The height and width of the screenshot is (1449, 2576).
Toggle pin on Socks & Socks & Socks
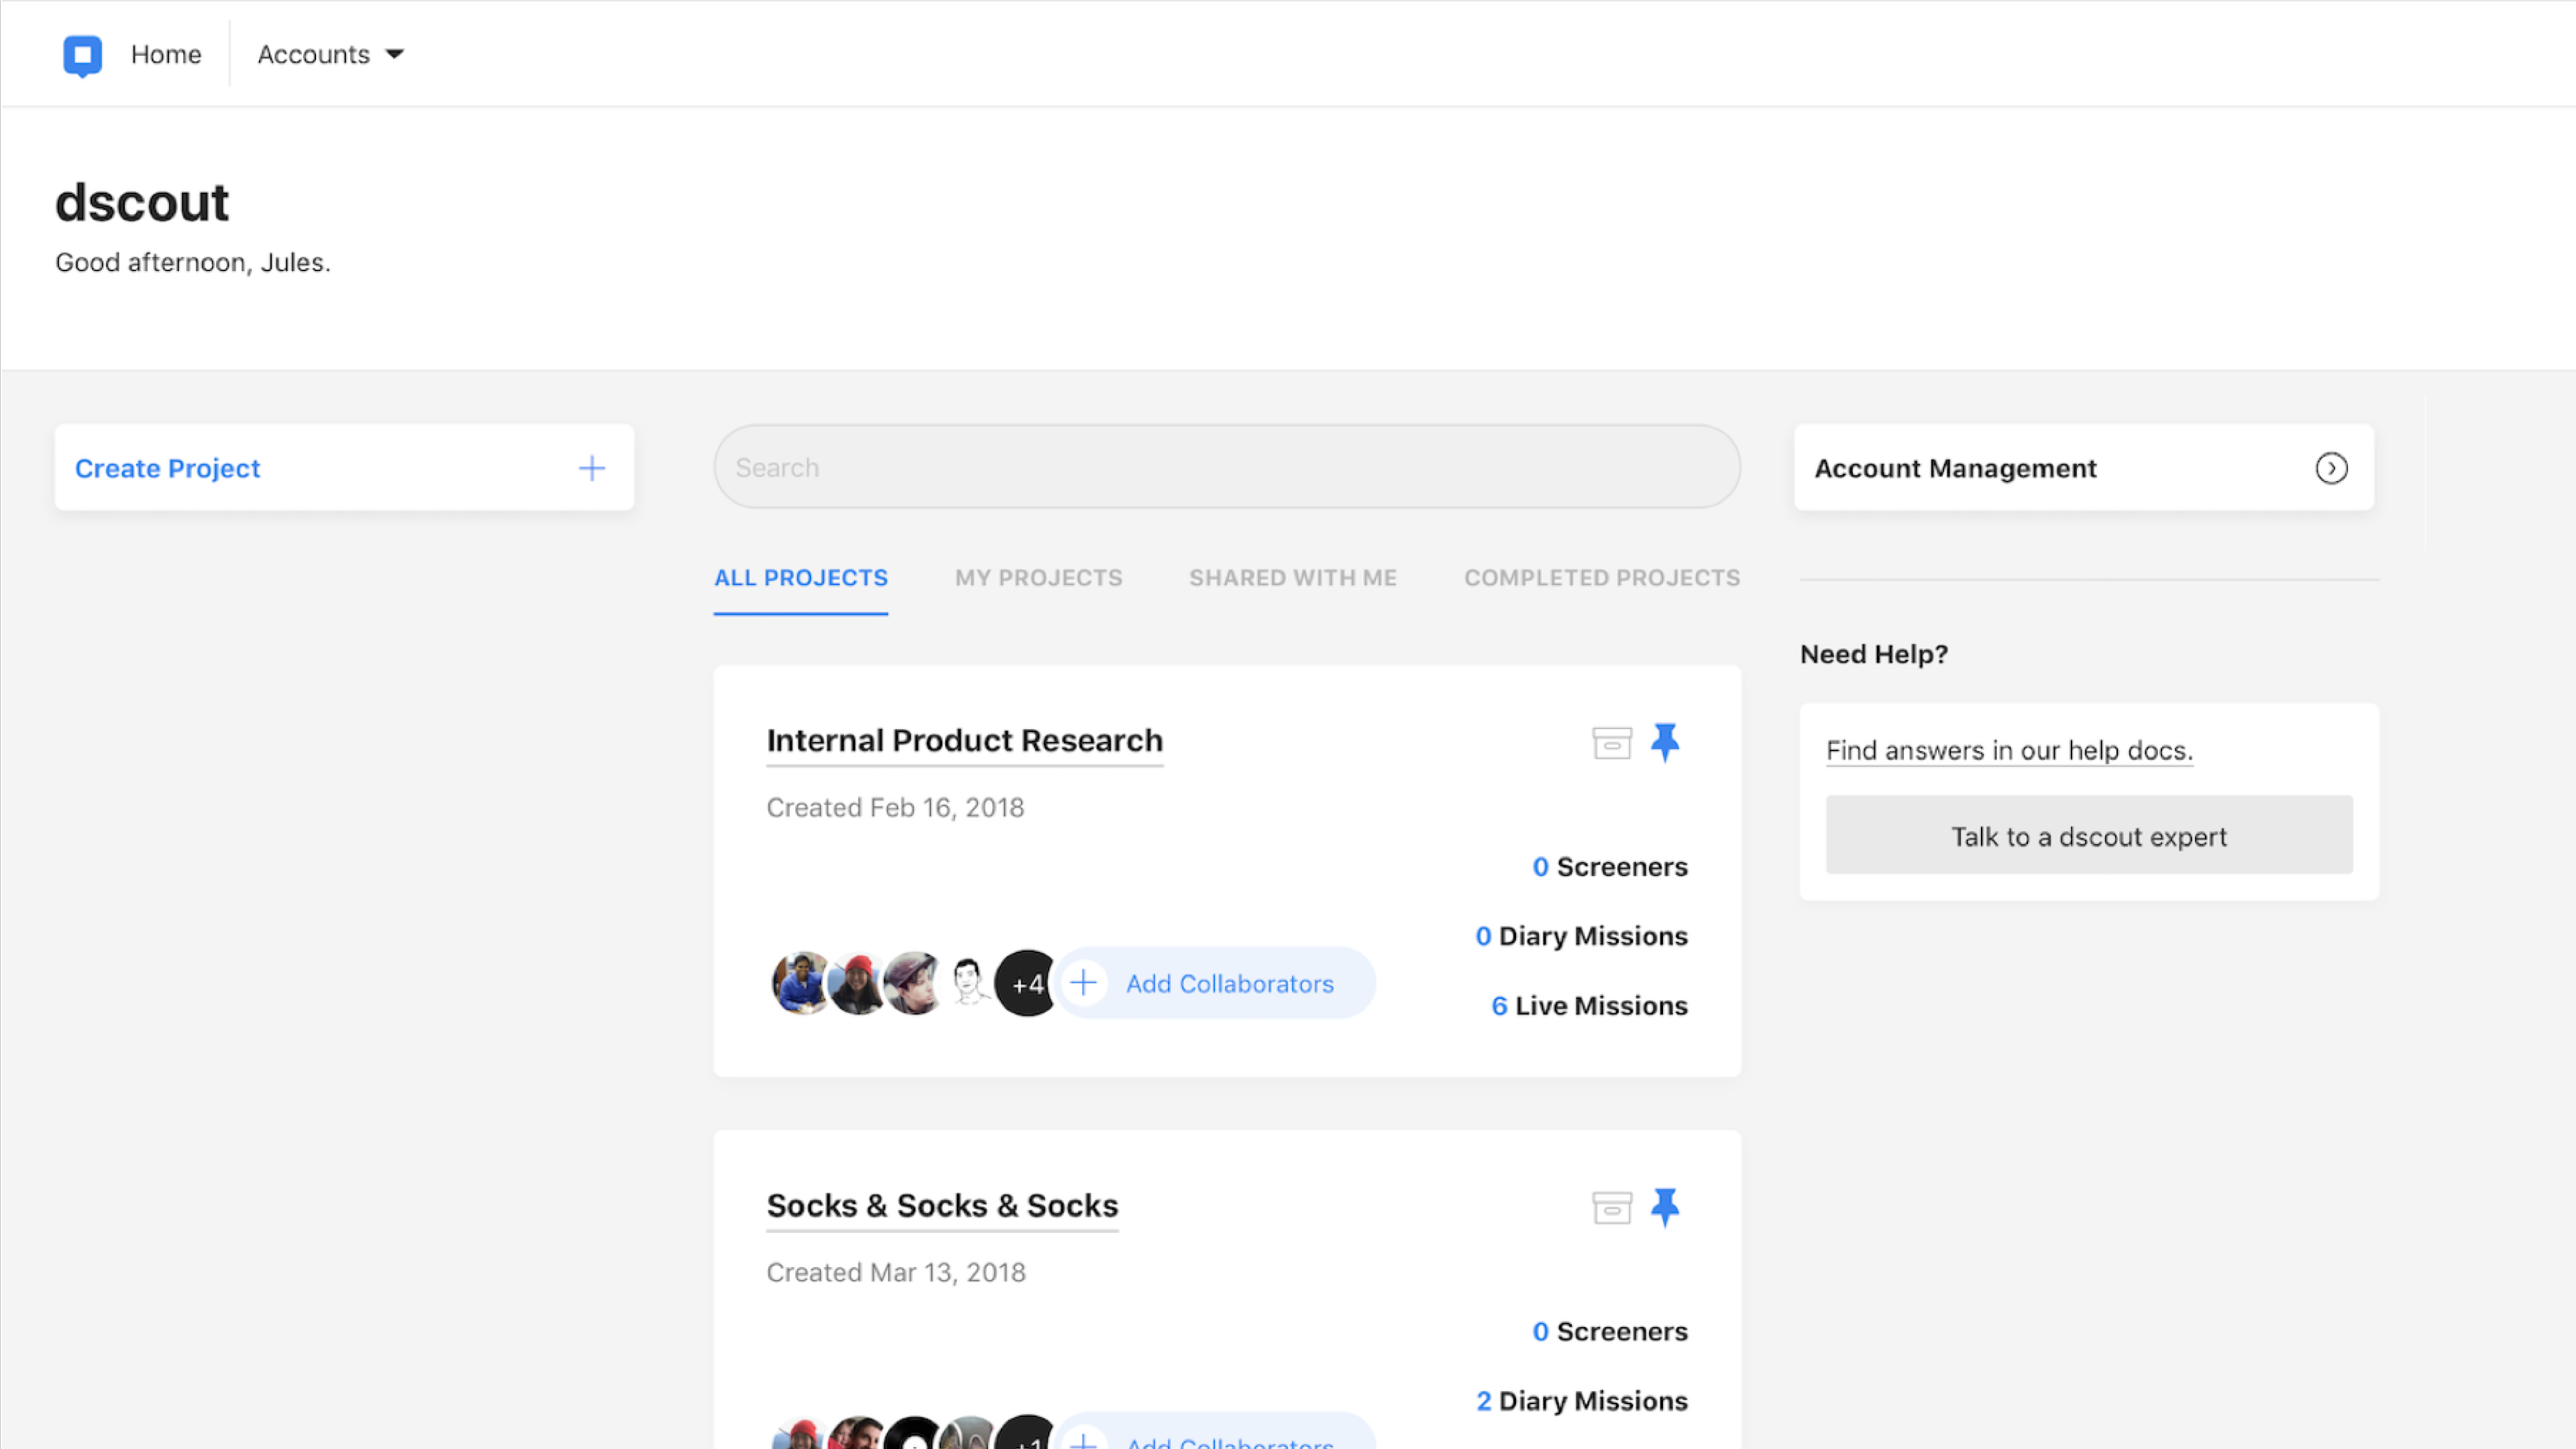point(1665,1207)
